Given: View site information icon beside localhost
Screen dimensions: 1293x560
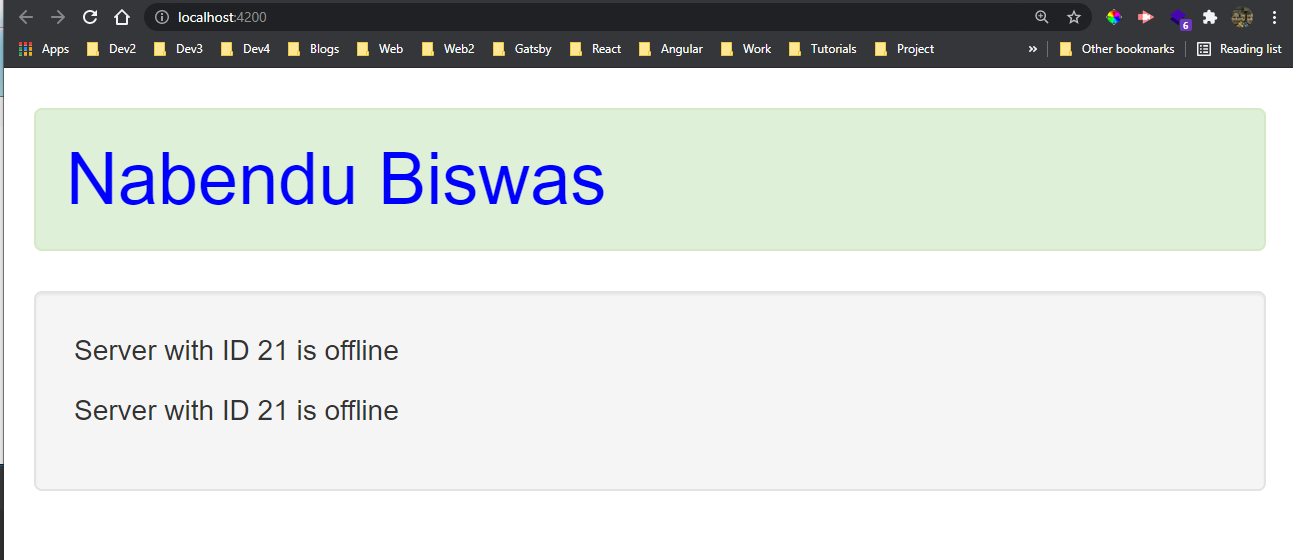Looking at the screenshot, I should point(162,17).
